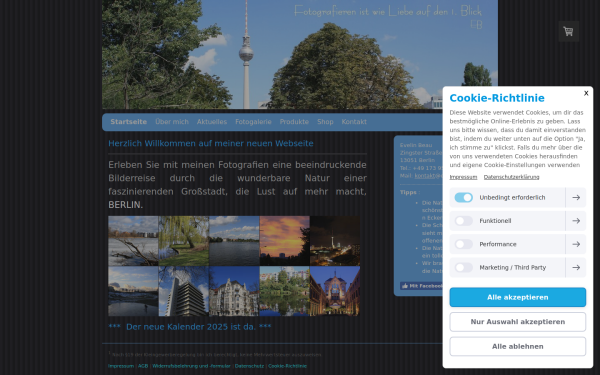Open Produkte menu item
The width and height of the screenshot is (600, 375).
click(x=294, y=122)
